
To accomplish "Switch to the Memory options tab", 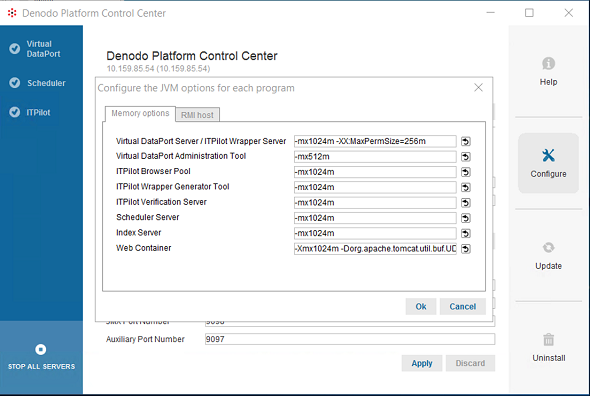I will (140, 113).
